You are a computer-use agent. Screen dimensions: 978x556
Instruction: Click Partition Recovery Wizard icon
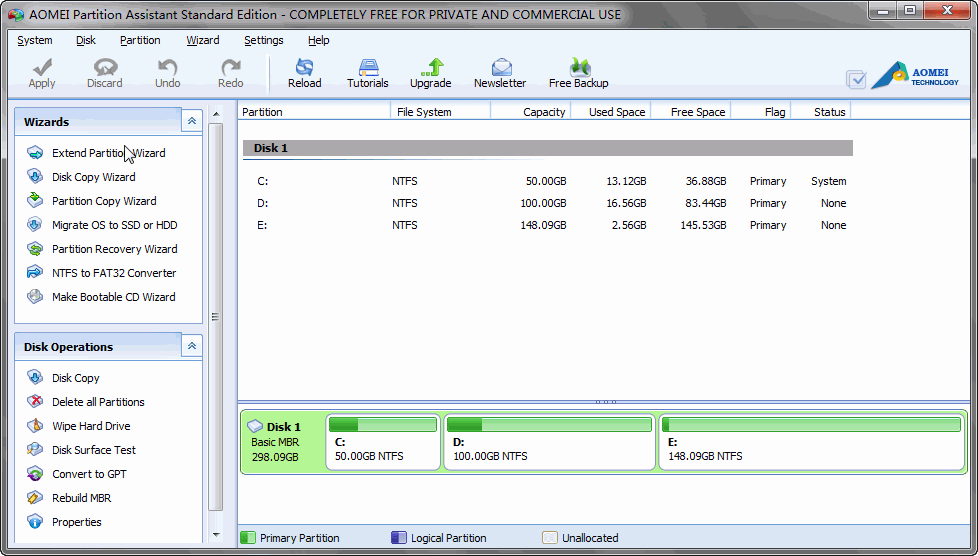[35, 249]
